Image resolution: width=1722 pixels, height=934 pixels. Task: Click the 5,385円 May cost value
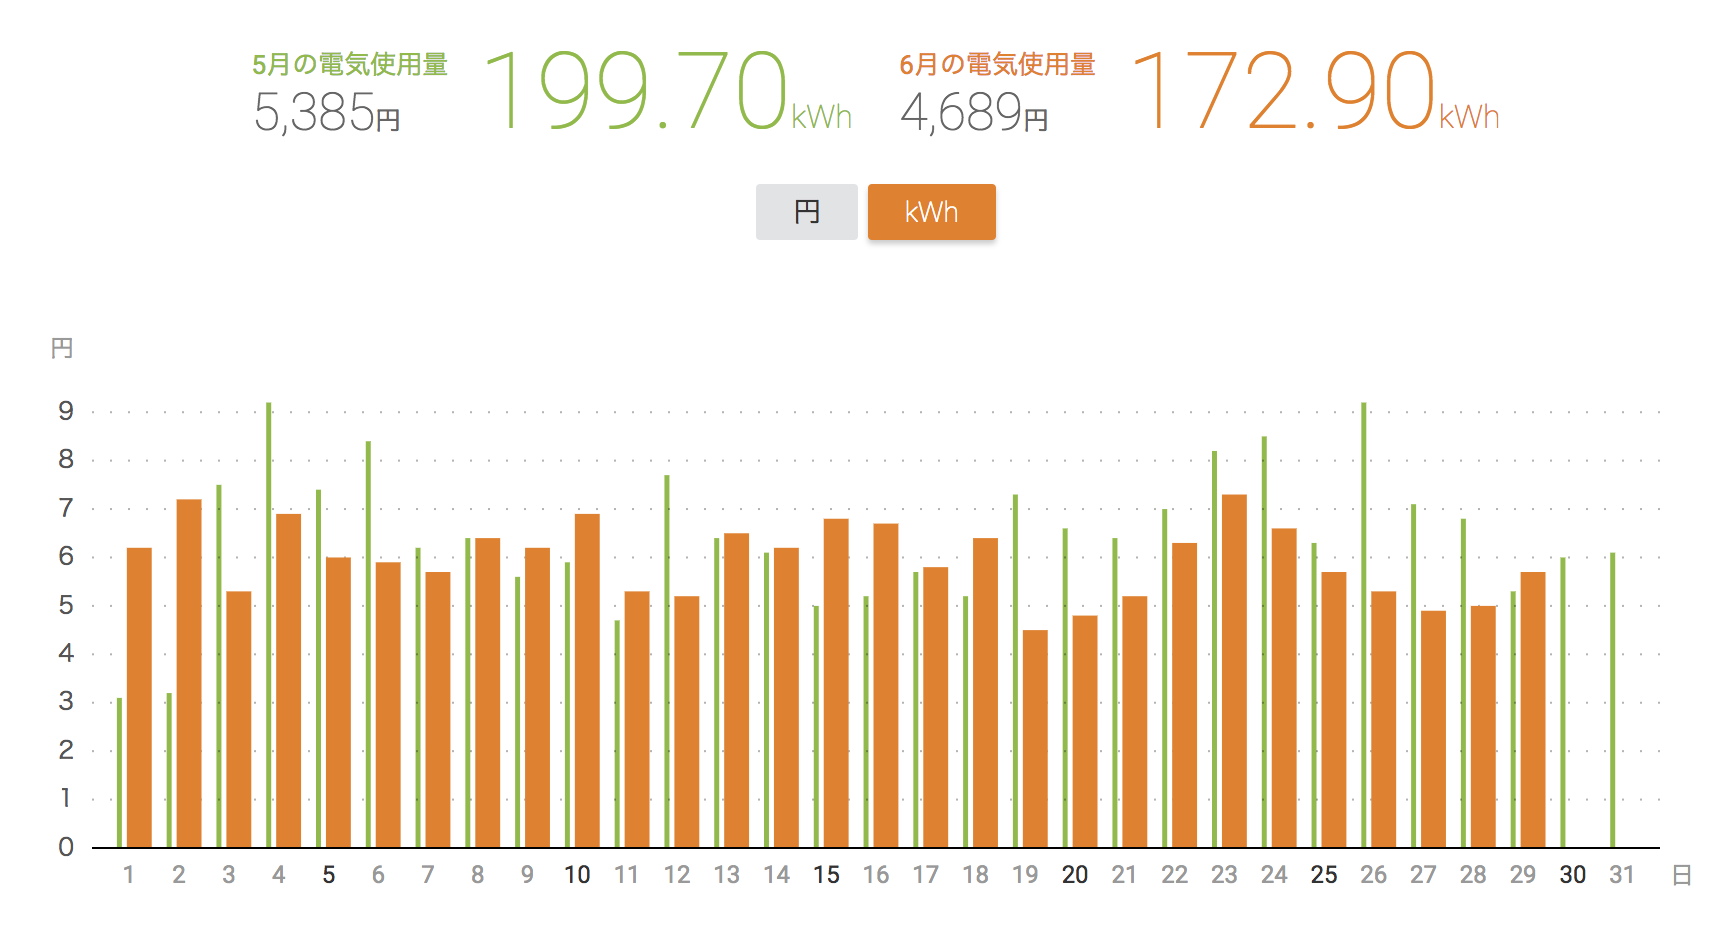pyautogui.click(x=327, y=113)
